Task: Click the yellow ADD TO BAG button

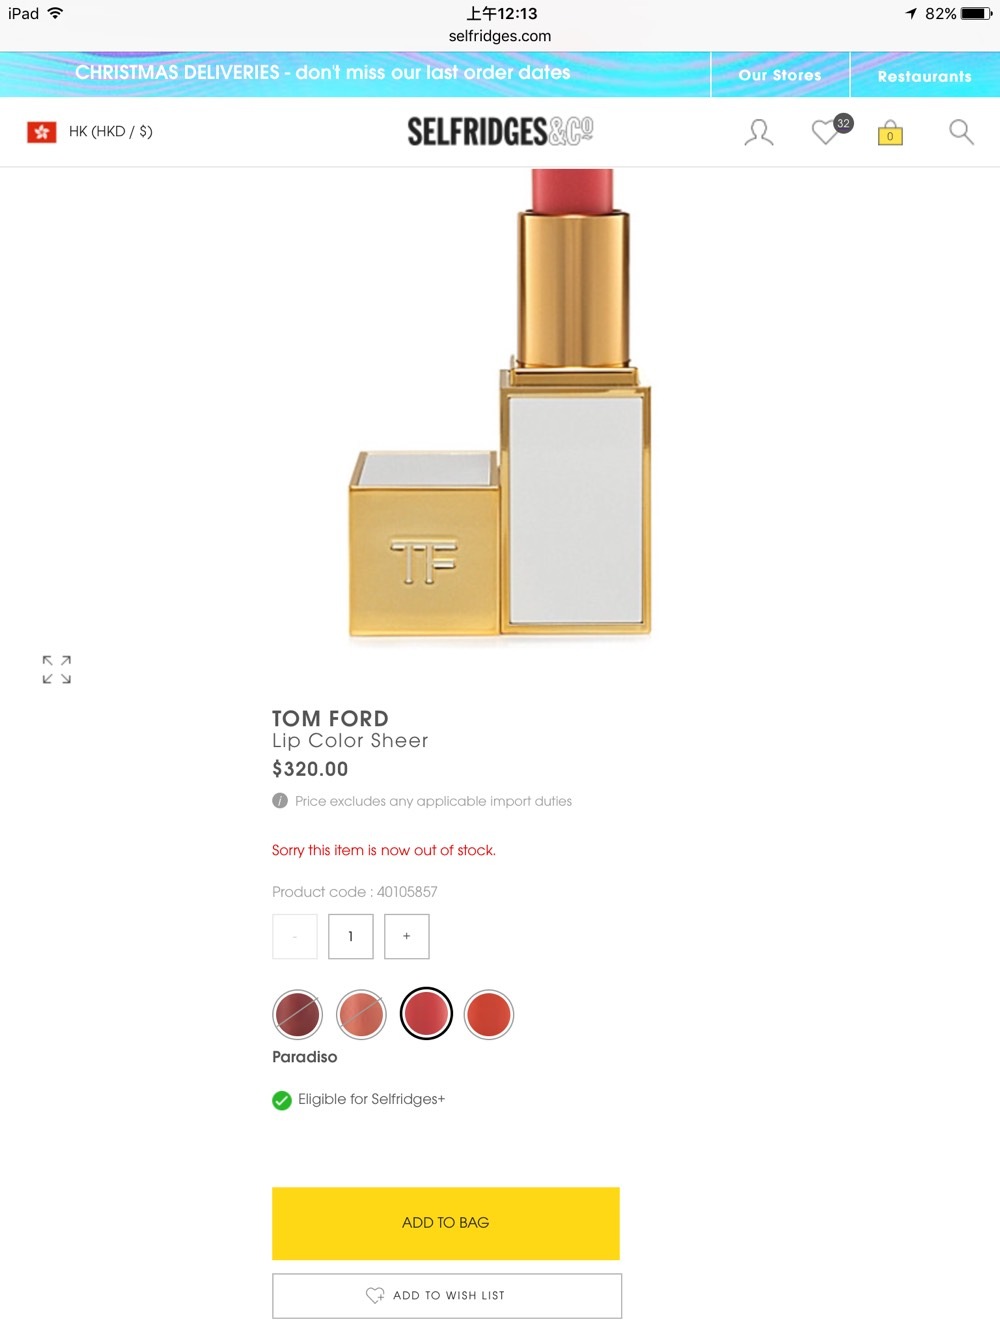Action: (x=446, y=1223)
